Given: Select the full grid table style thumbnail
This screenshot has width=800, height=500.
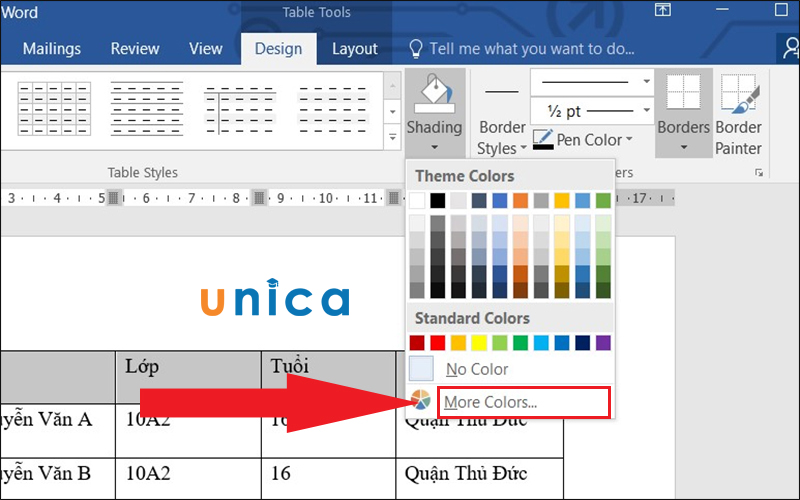Looking at the screenshot, I should coord(54,109).
